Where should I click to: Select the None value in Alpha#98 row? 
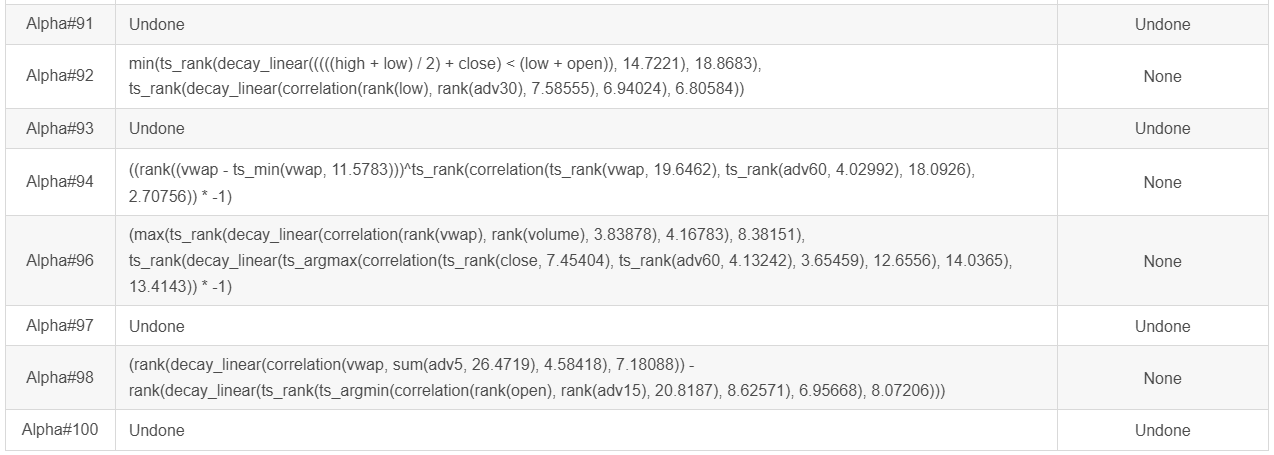[1162, 378]
